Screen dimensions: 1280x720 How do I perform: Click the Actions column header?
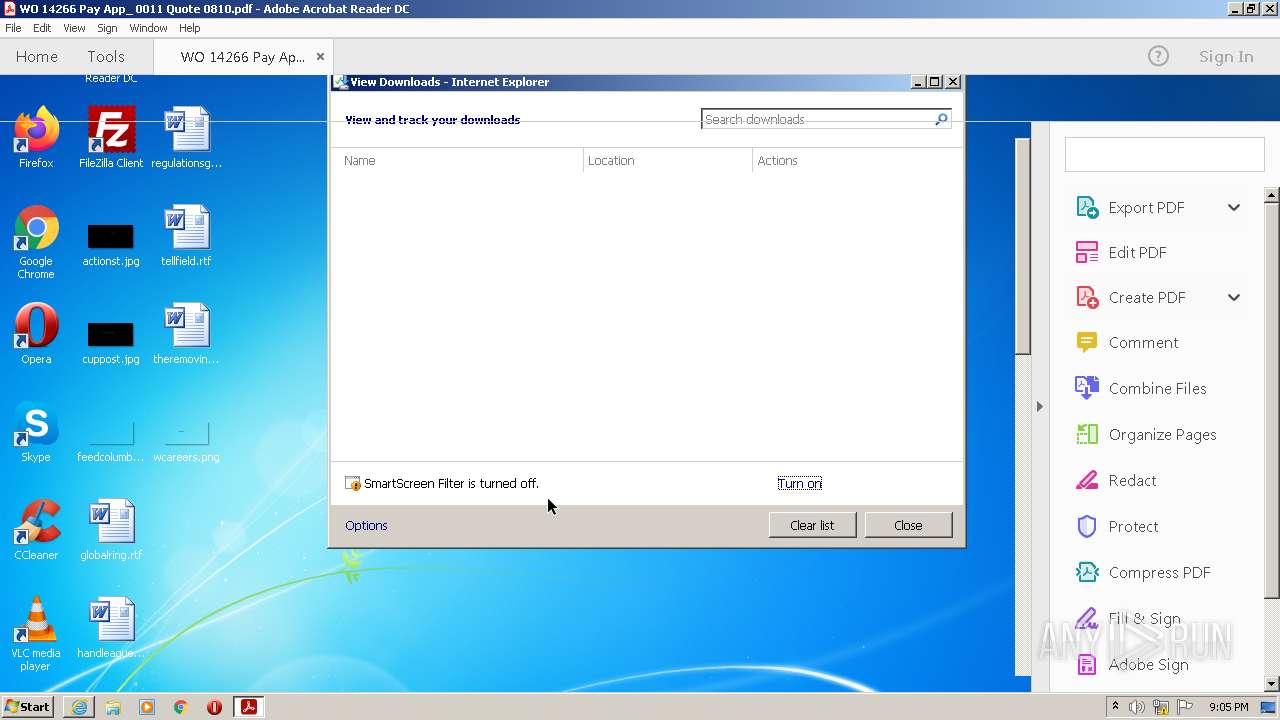[x=857, y=160]
